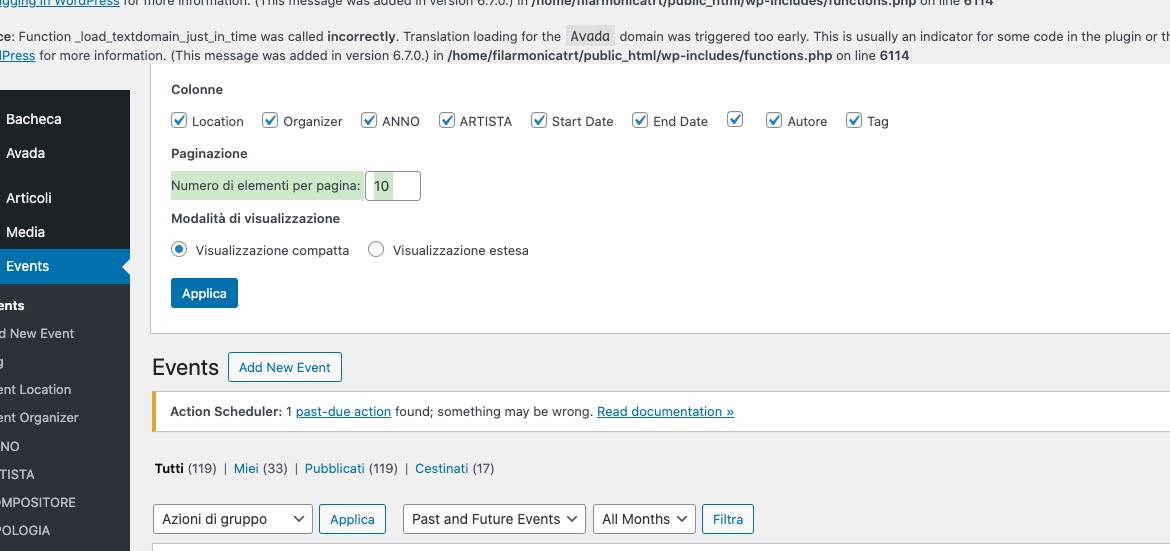Expand Past and Future Events dropdown

click(x=494, y=519)
